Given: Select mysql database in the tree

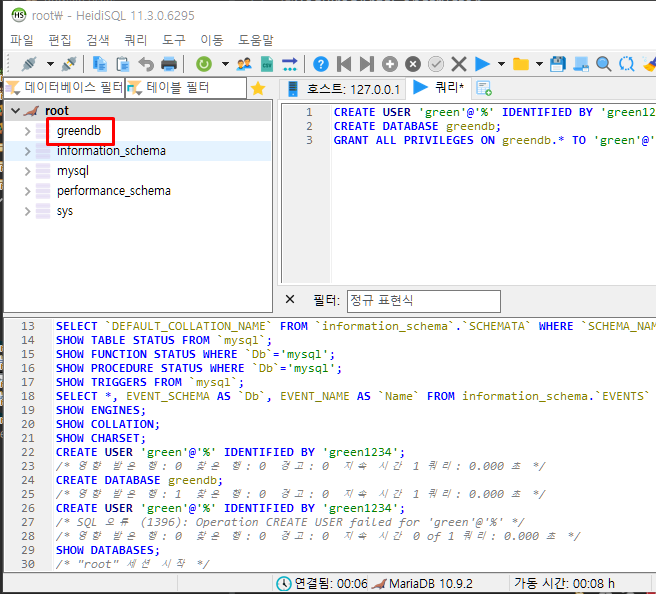Looking at the screenshot, I should point(73,171).
